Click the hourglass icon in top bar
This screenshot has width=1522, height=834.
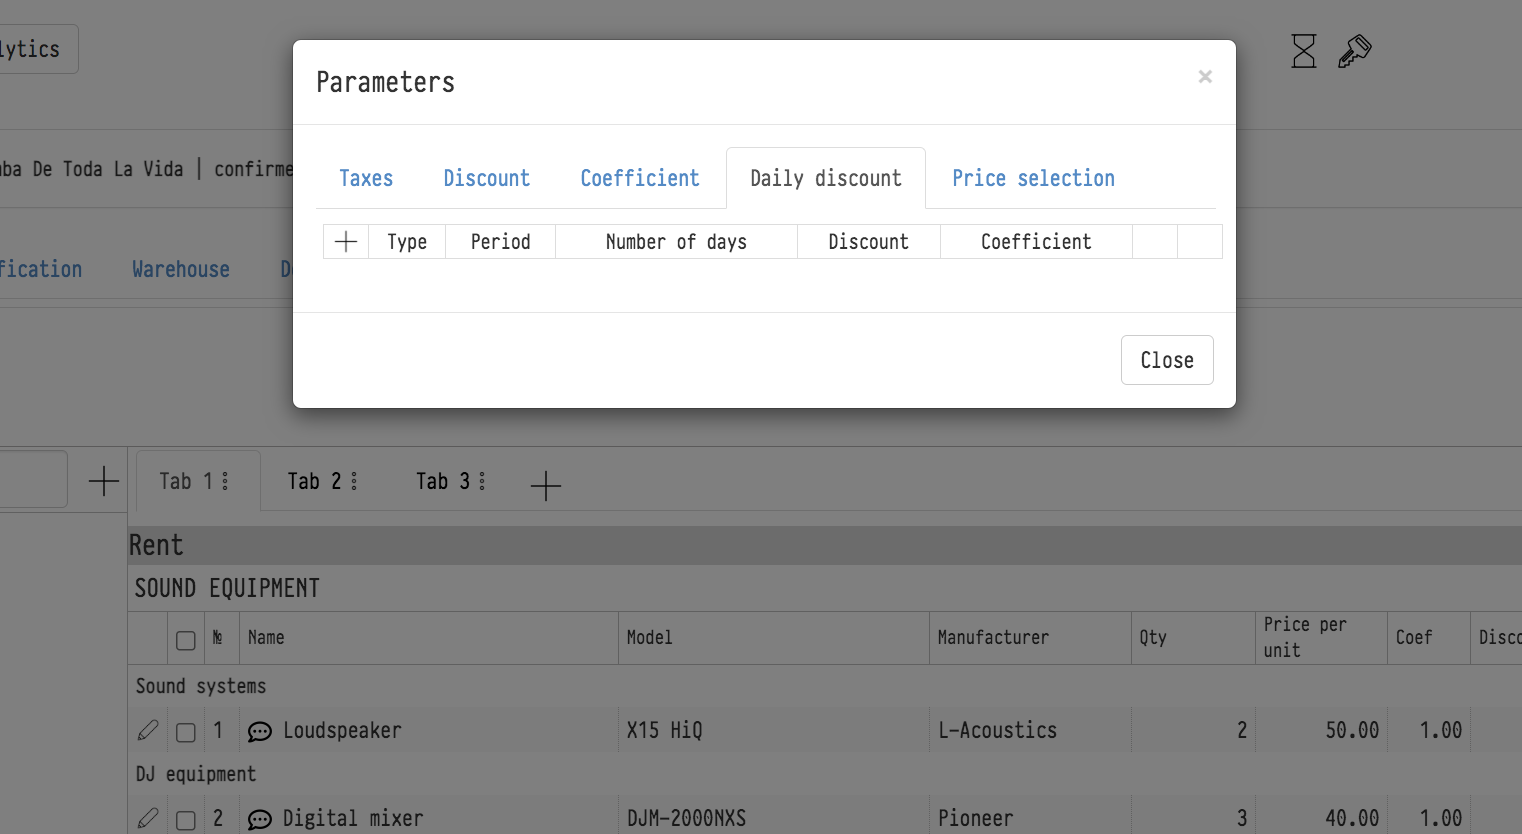click(1304, 51)
